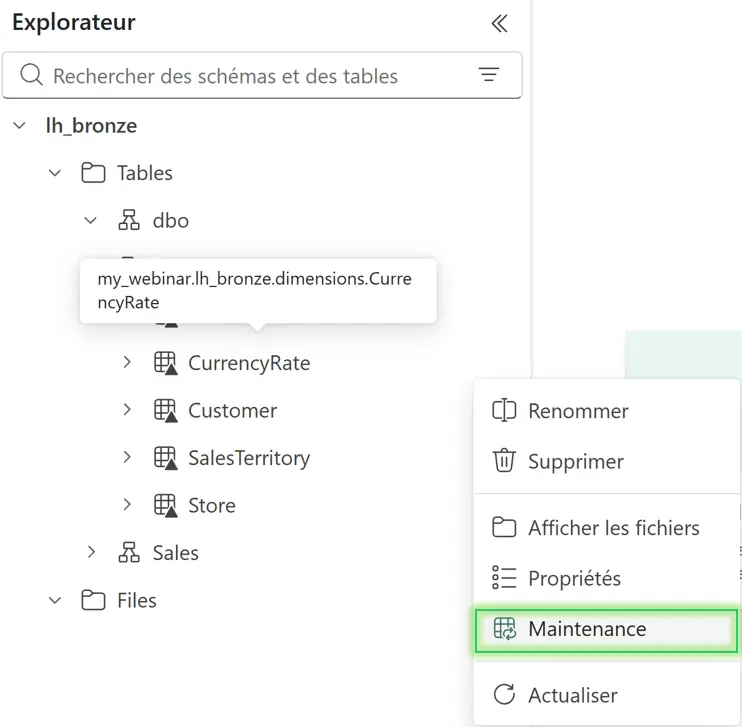Open Maintenance from the context menu
742x727 pixels.
586,629
